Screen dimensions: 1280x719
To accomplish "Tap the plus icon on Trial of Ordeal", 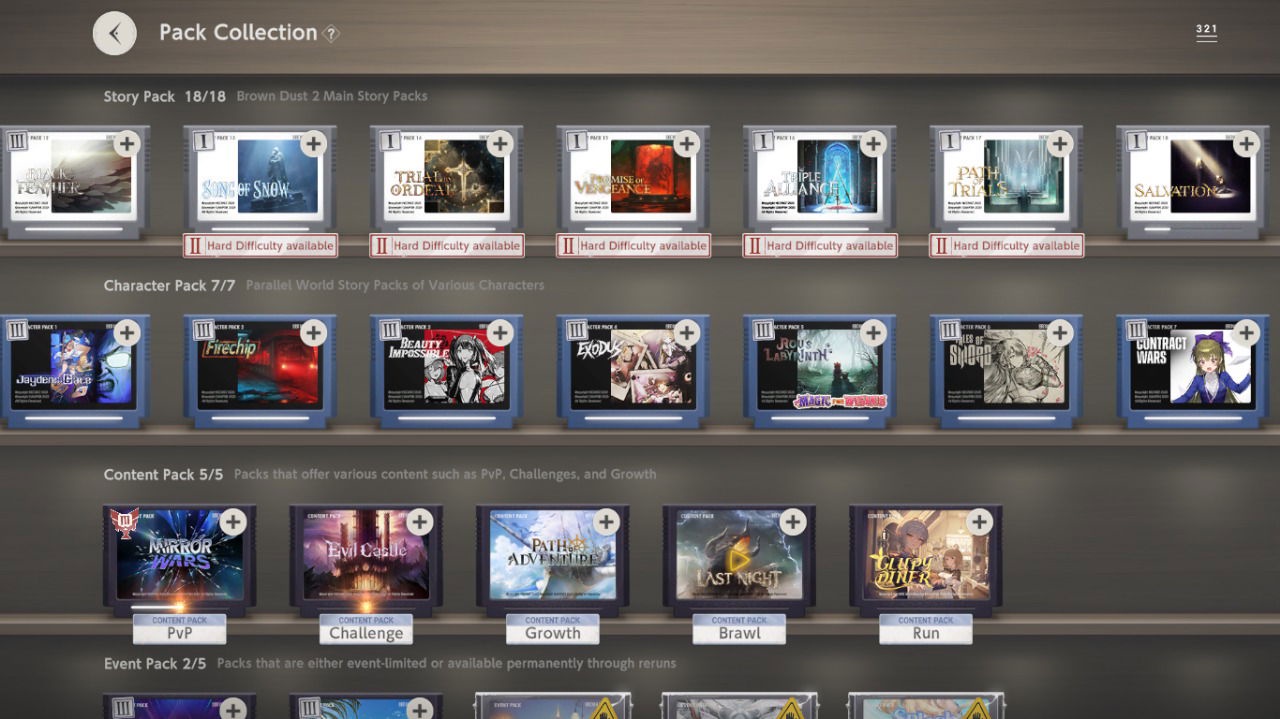I will click(500, 143).
